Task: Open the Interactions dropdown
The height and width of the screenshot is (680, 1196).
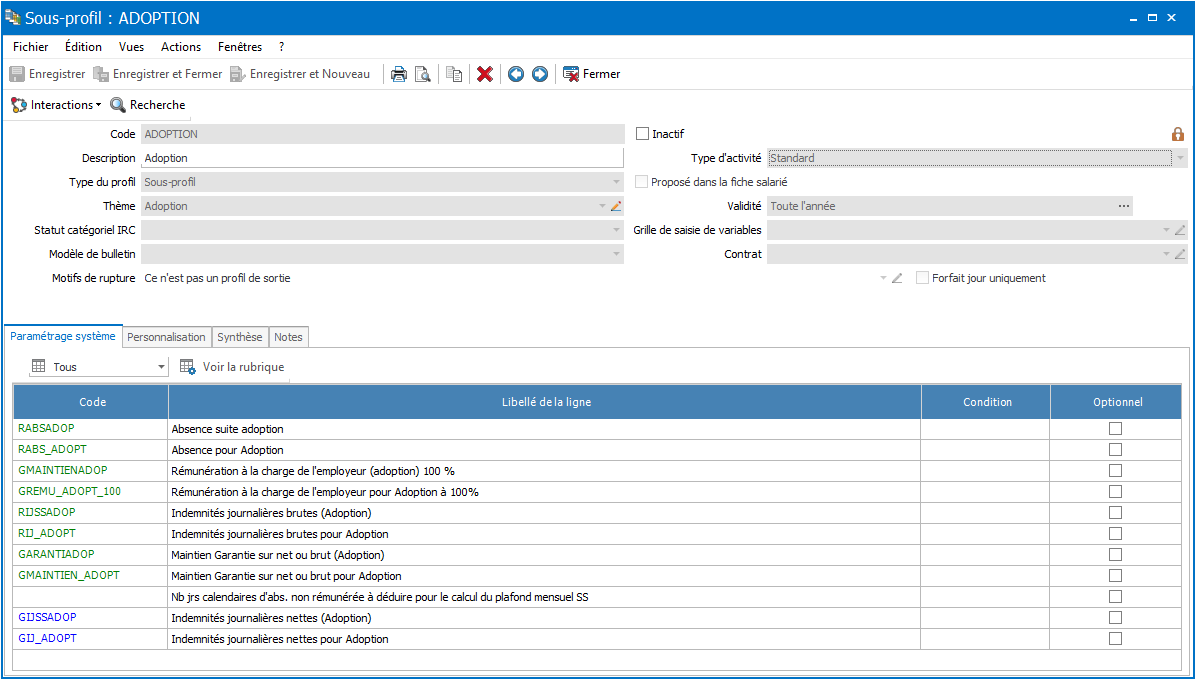Action: coord(56,104)
